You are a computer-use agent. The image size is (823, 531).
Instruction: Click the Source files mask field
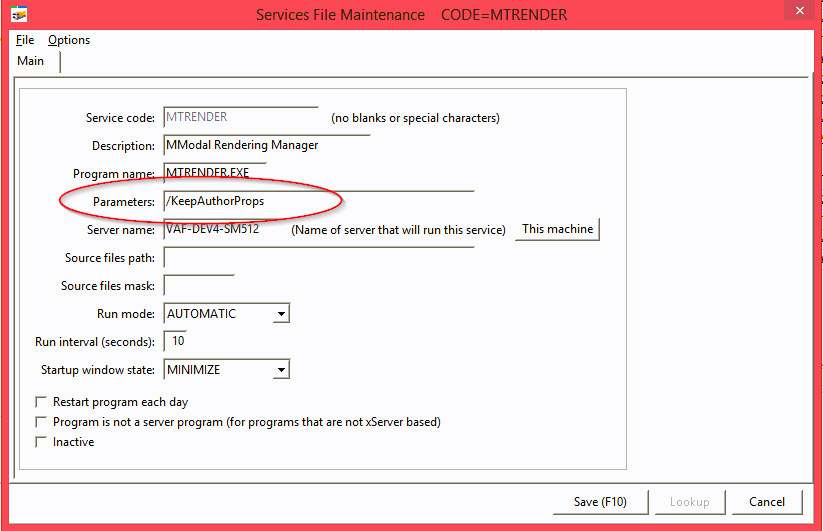click(197, 286)
